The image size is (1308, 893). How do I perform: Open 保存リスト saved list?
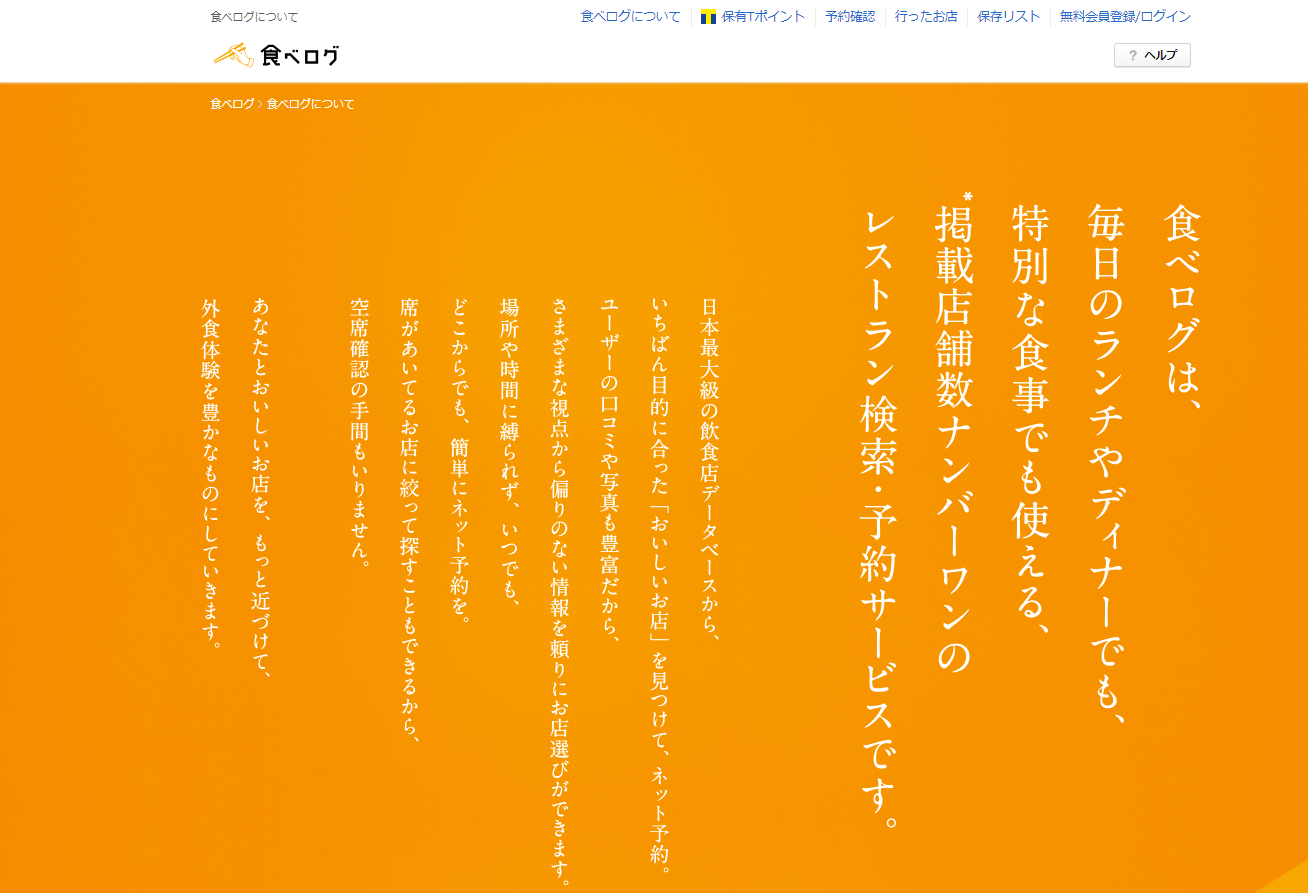1009,17
